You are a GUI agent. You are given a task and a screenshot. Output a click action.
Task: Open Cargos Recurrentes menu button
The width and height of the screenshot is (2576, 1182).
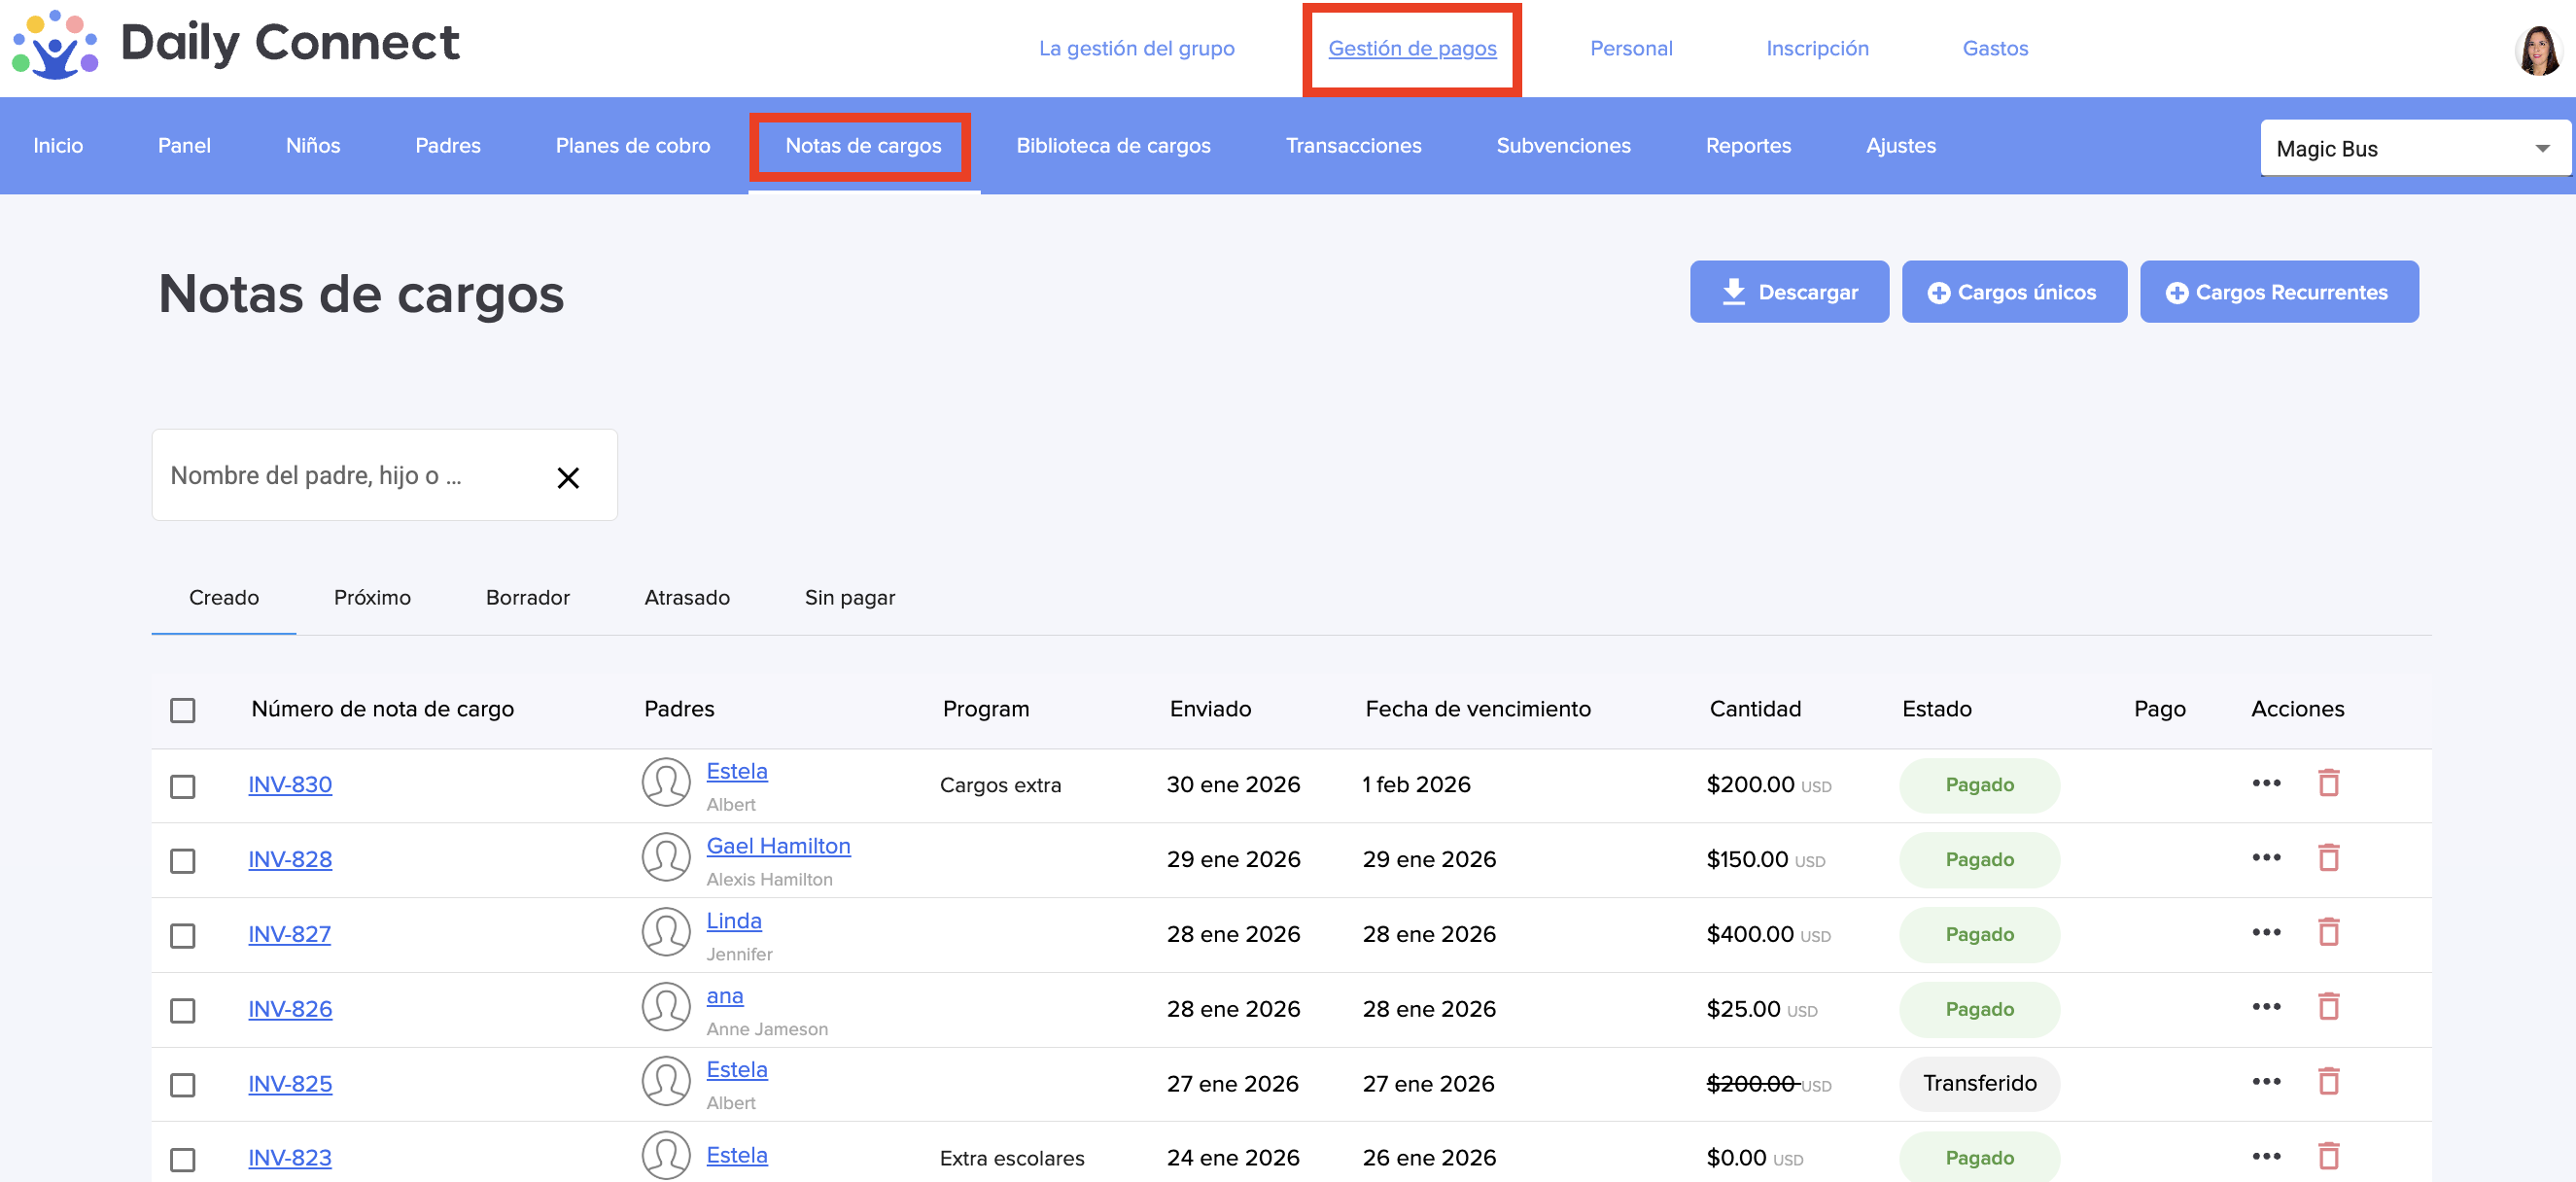(2278, 292)
